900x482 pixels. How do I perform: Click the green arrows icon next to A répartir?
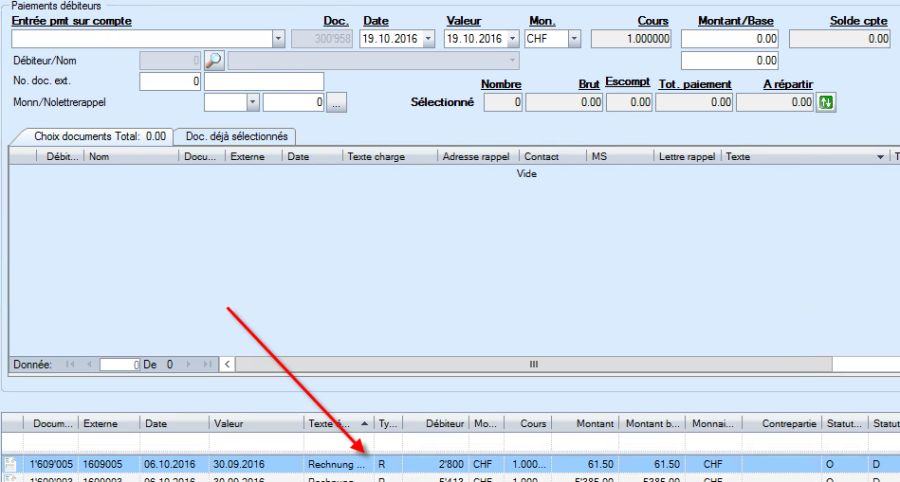pos(825,102)
